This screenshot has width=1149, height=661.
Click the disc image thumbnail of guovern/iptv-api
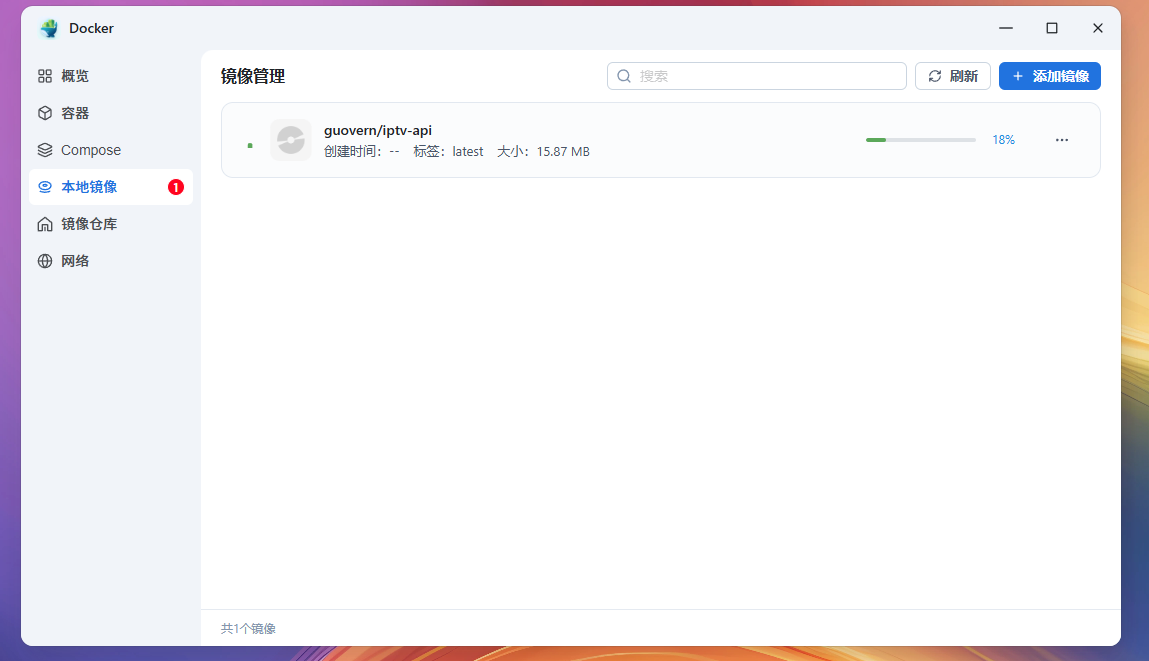click(x=291, y=140)
